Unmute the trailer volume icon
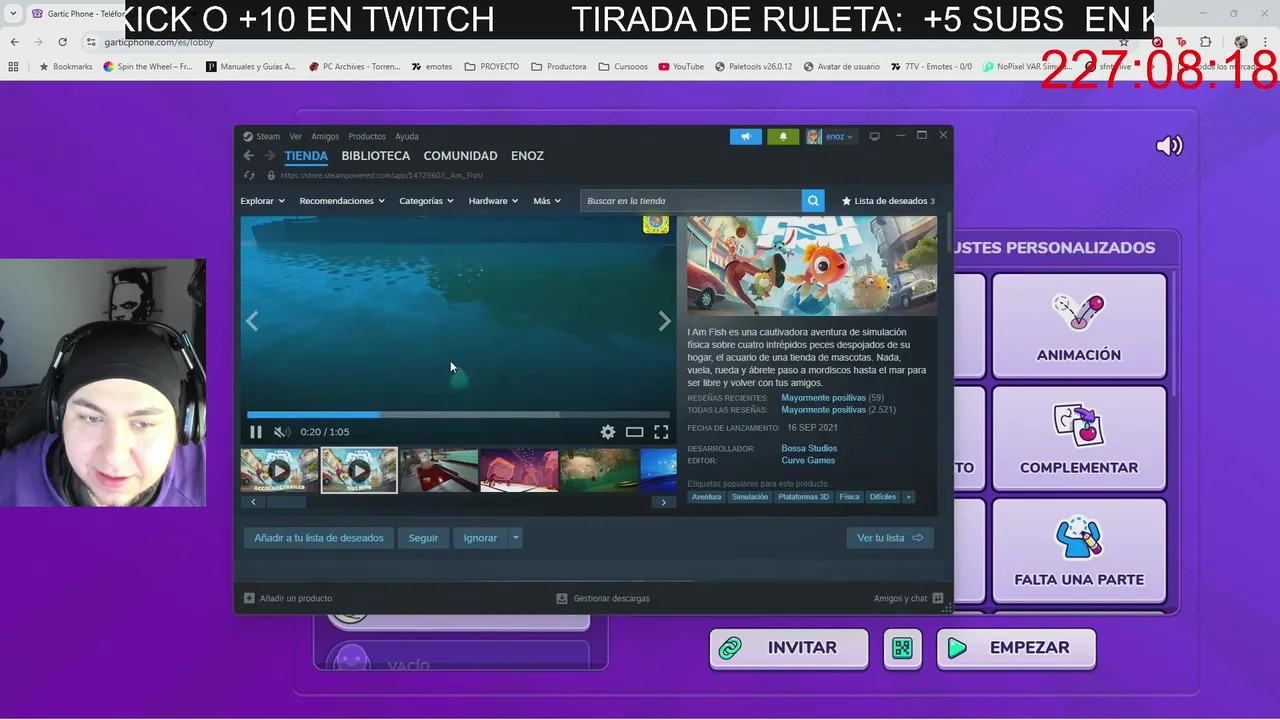Viewport: 1280px width, 720px height. click(282, 432)
